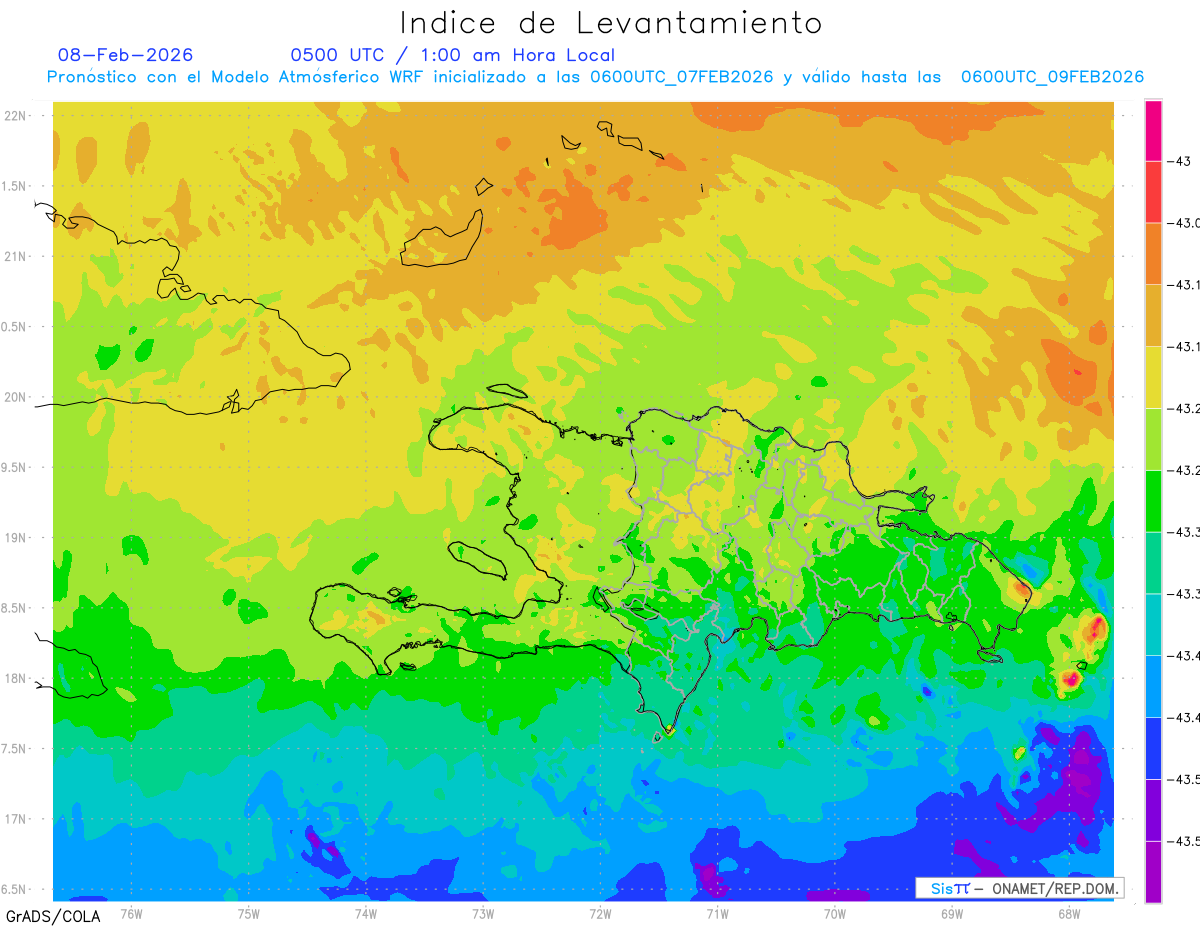Click the '-43.0' legend value

[x=1184, y=223]
